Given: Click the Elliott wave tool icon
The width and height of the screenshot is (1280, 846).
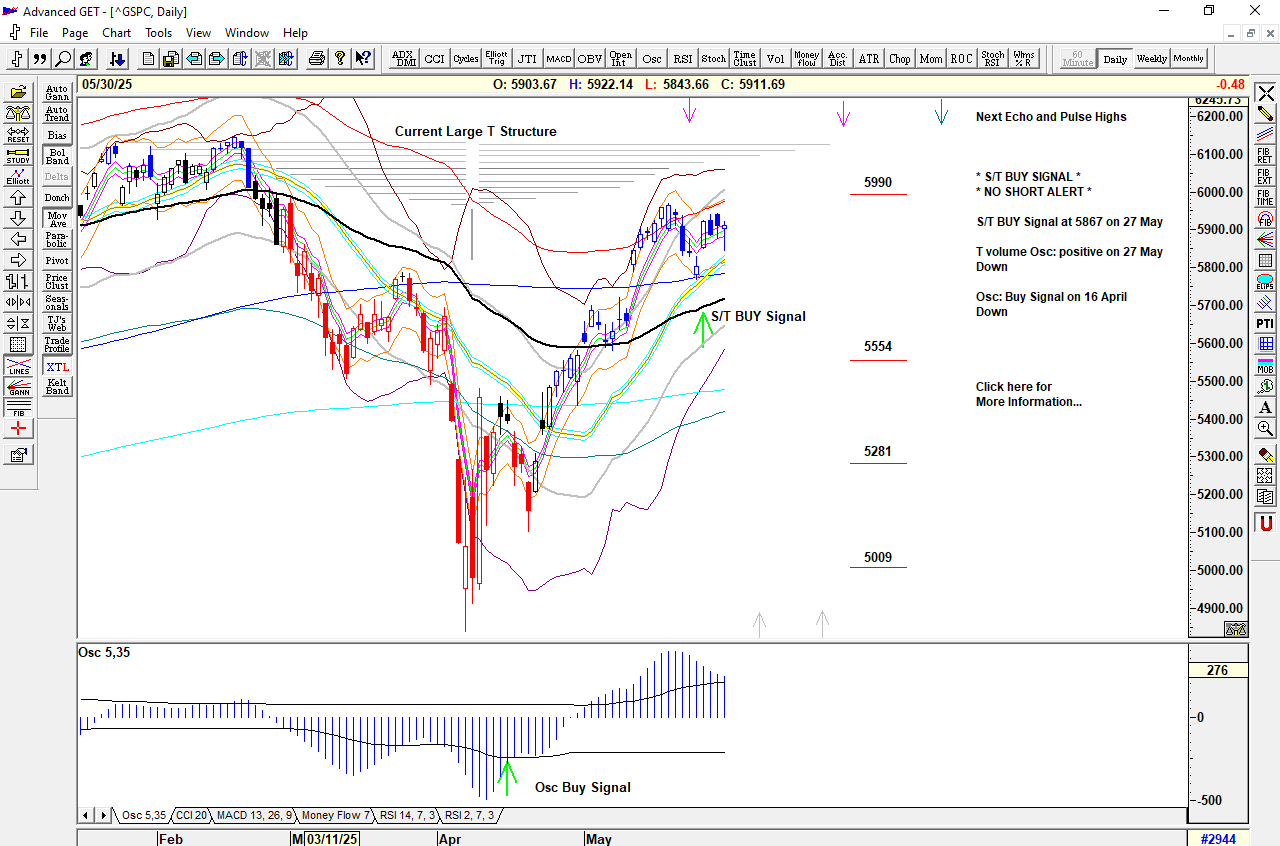Looking at the screenshot, I should coord(18,177).
